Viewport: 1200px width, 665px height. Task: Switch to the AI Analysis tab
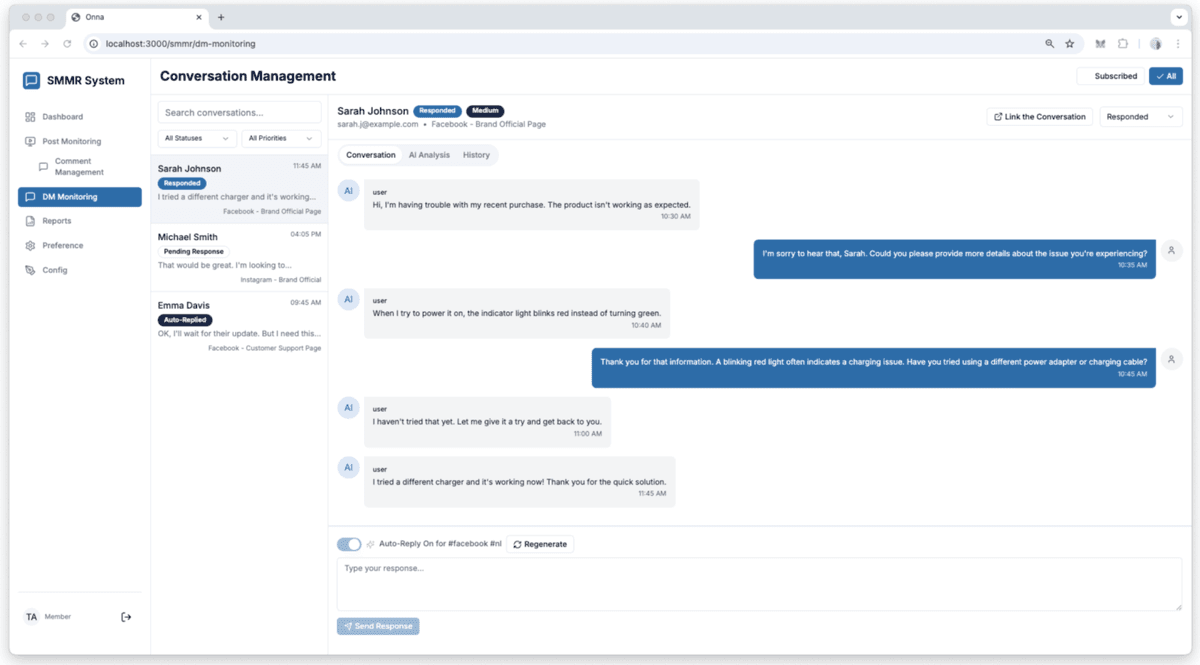click(429, 155)
